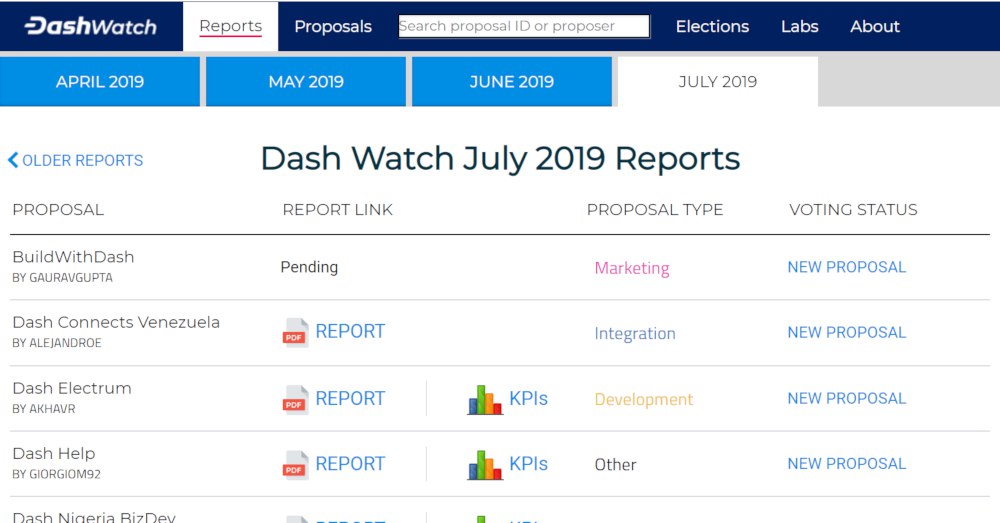
Task: Click the VOTING STATUS column header
Action: pos(853,210)
